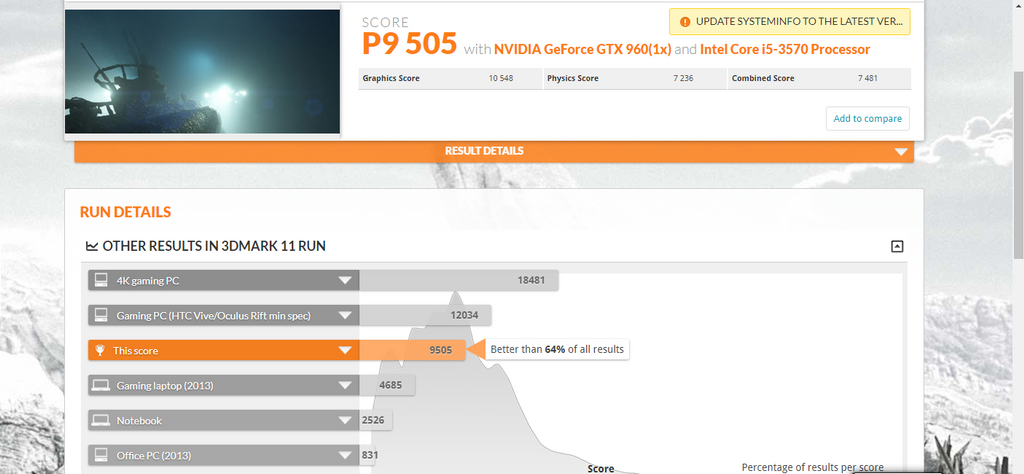Viewport: 1024px width, 474px height.
Task: Click the P9 505 score number
Action: (409, 44)
